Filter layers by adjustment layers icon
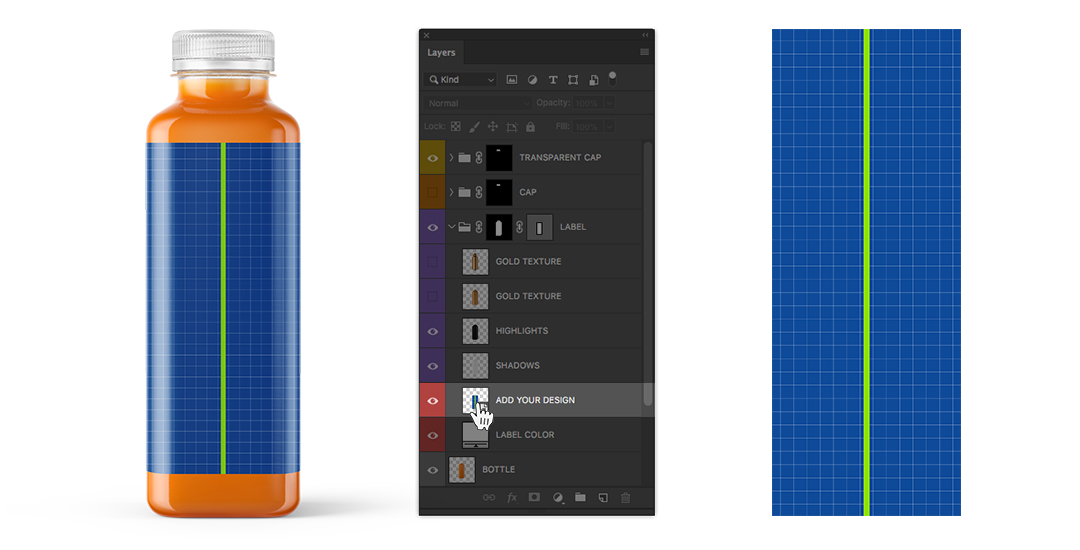 (532, 80)
